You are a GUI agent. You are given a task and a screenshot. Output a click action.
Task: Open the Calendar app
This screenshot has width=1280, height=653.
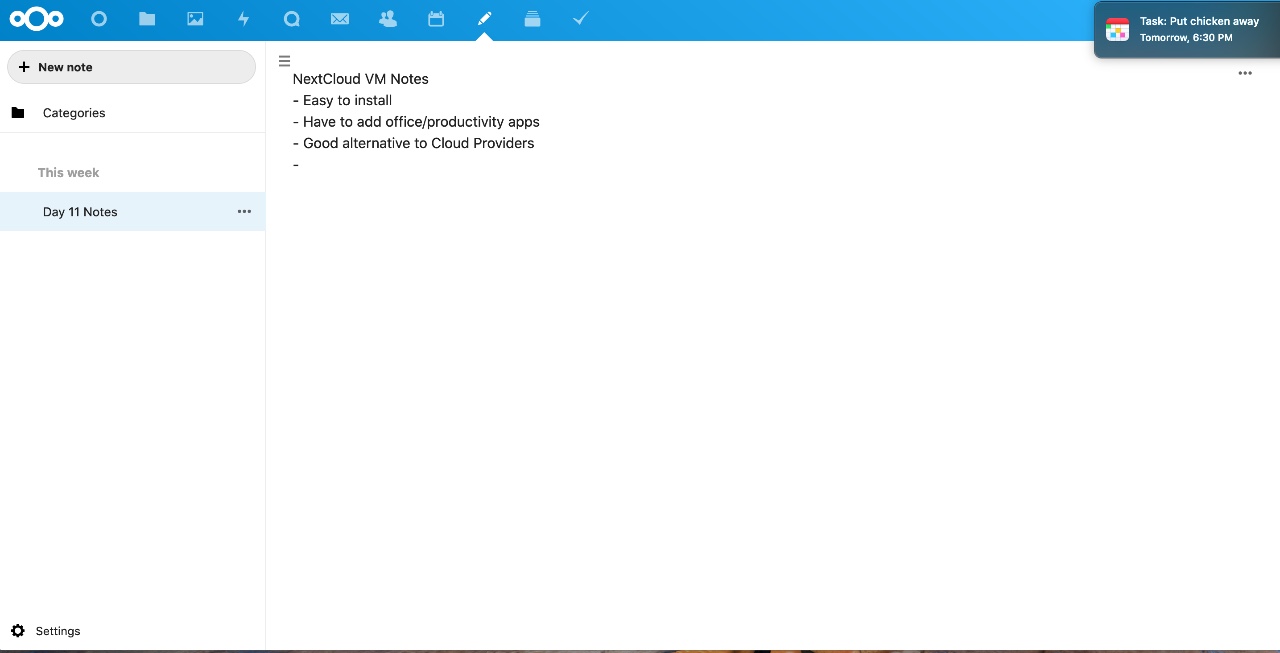point(435,18)
